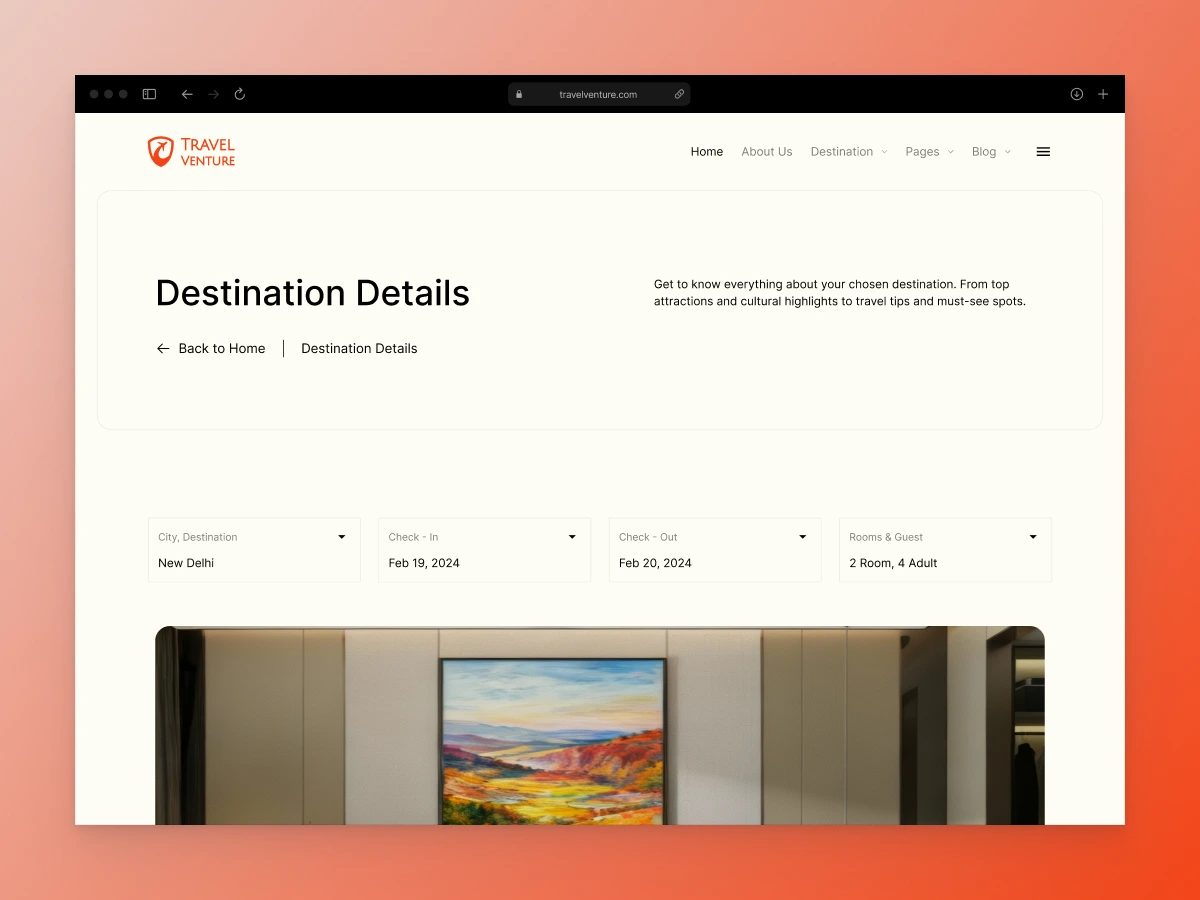Click the browser back arrow
This screenshot has height=900, width=1200.
(187, 94)
